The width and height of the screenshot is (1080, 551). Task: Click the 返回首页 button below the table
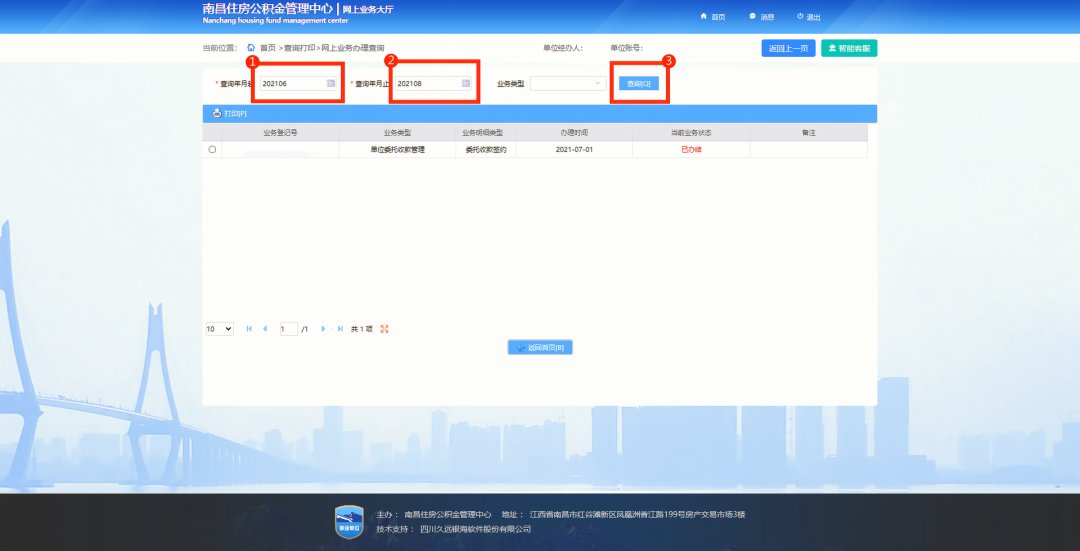coord(540,348)
